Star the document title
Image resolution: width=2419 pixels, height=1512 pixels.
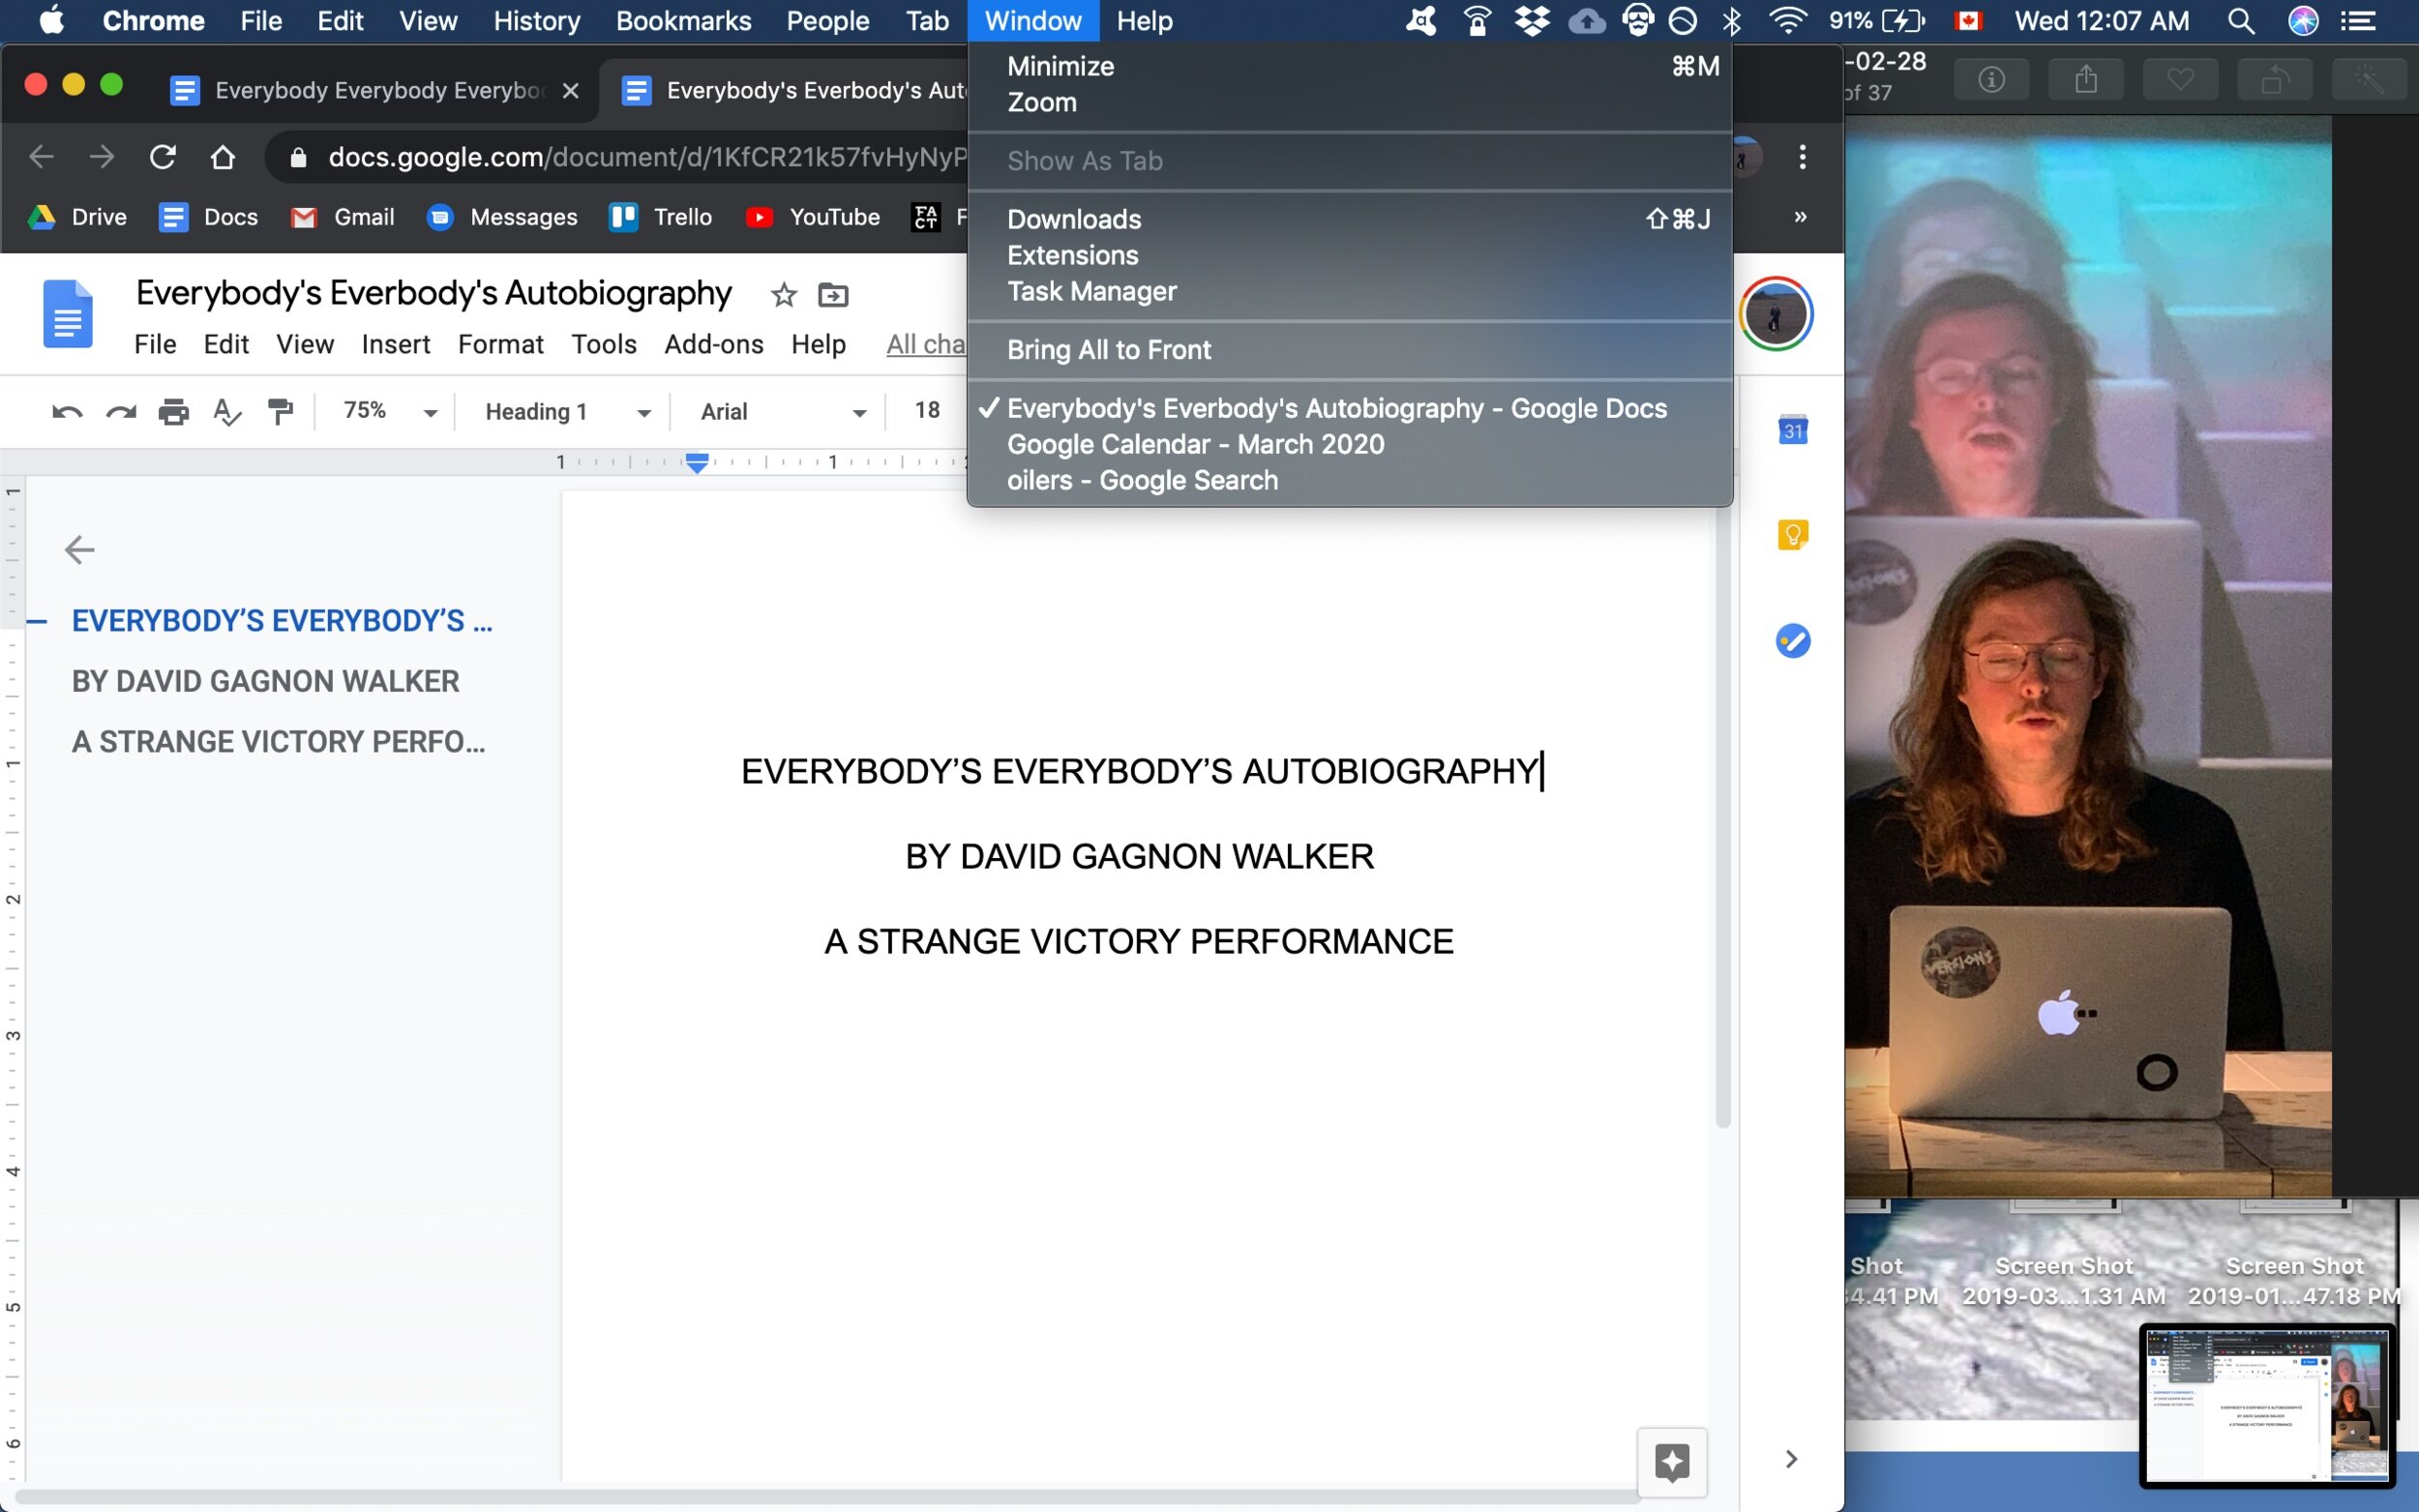[784, 295]
